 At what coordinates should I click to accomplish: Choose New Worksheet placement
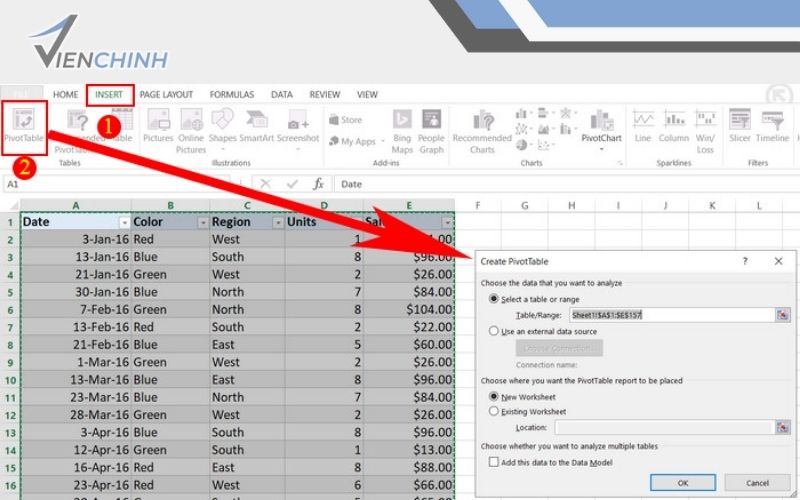(493, 396)
